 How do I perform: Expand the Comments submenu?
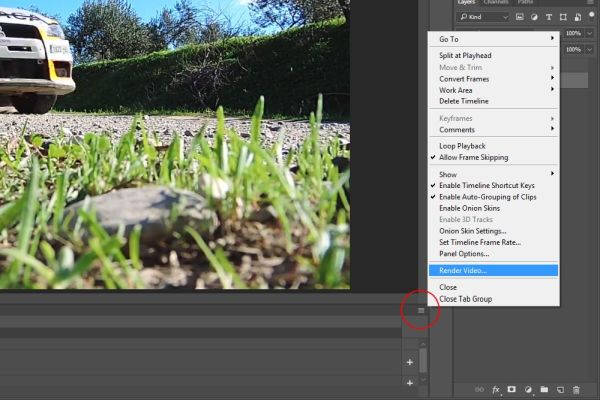pos(494,130)
